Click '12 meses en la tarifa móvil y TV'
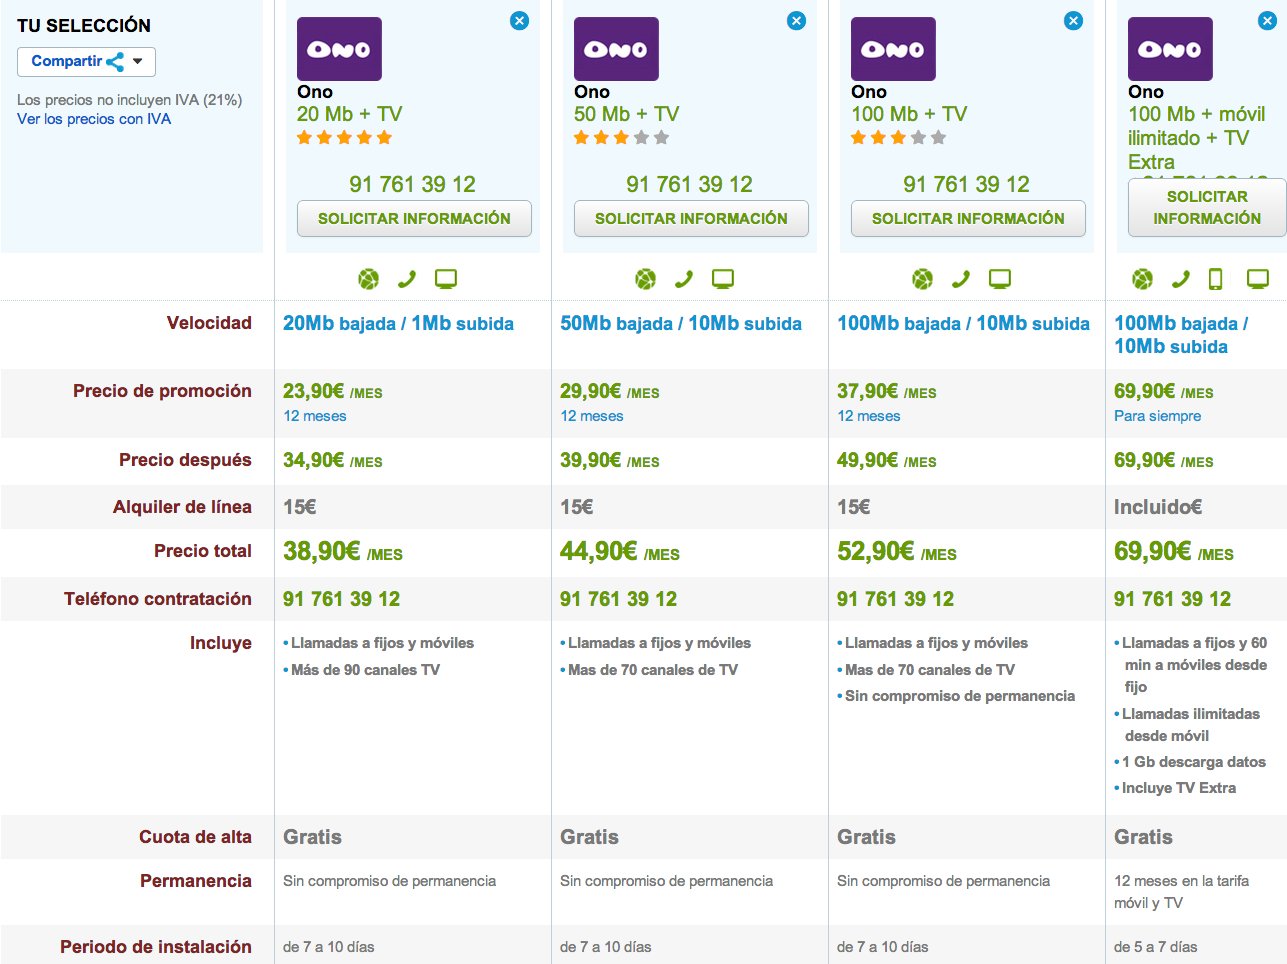Image resolution: width=1287 pixels, height=964 pixels. (x=1181, y=892)
